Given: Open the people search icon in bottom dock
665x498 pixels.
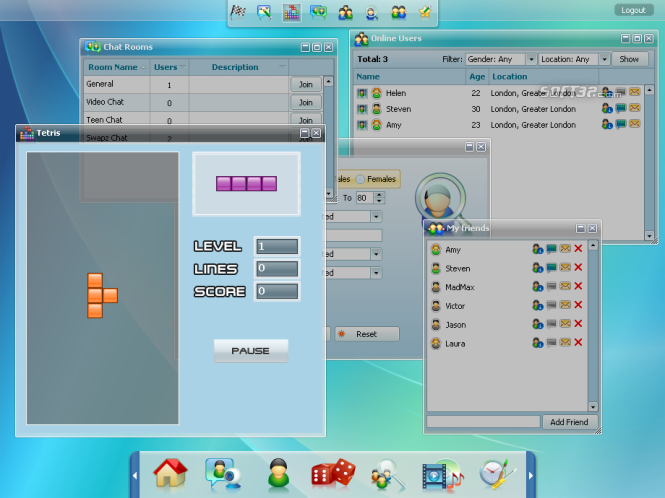Looking at the screenshot, I should click(x=387, y=474).
